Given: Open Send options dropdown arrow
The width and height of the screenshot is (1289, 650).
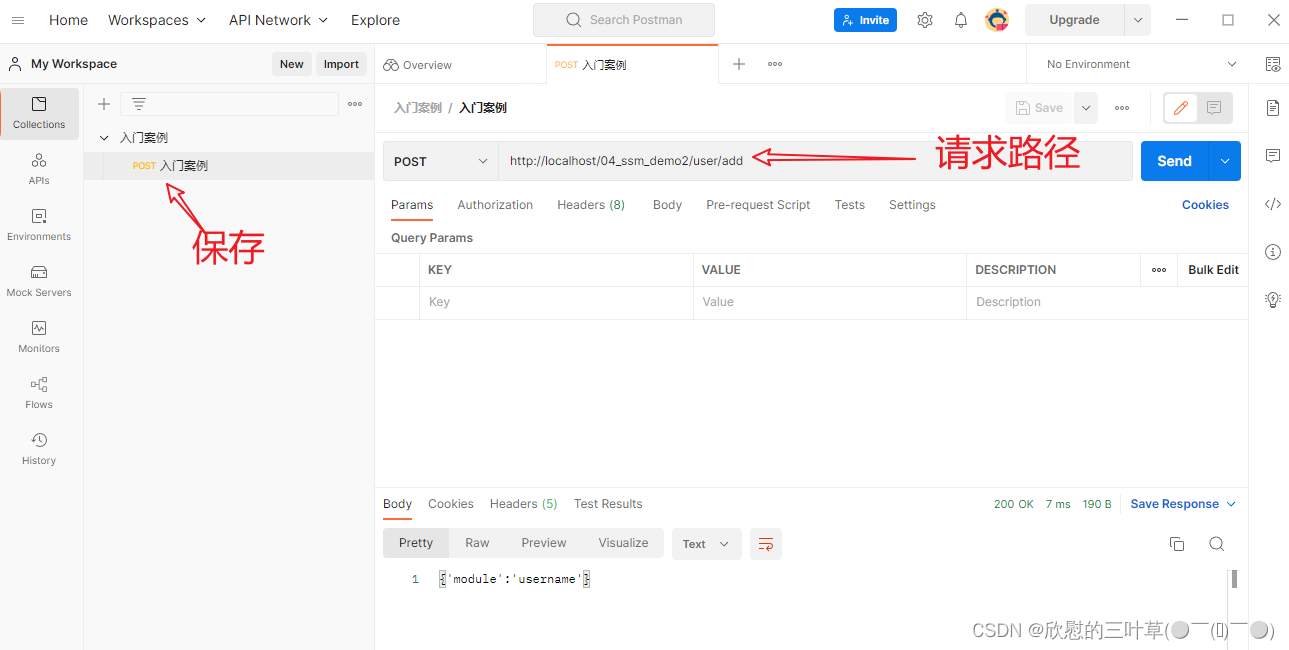Looking at the screenshot, I should pos(1225,161).
